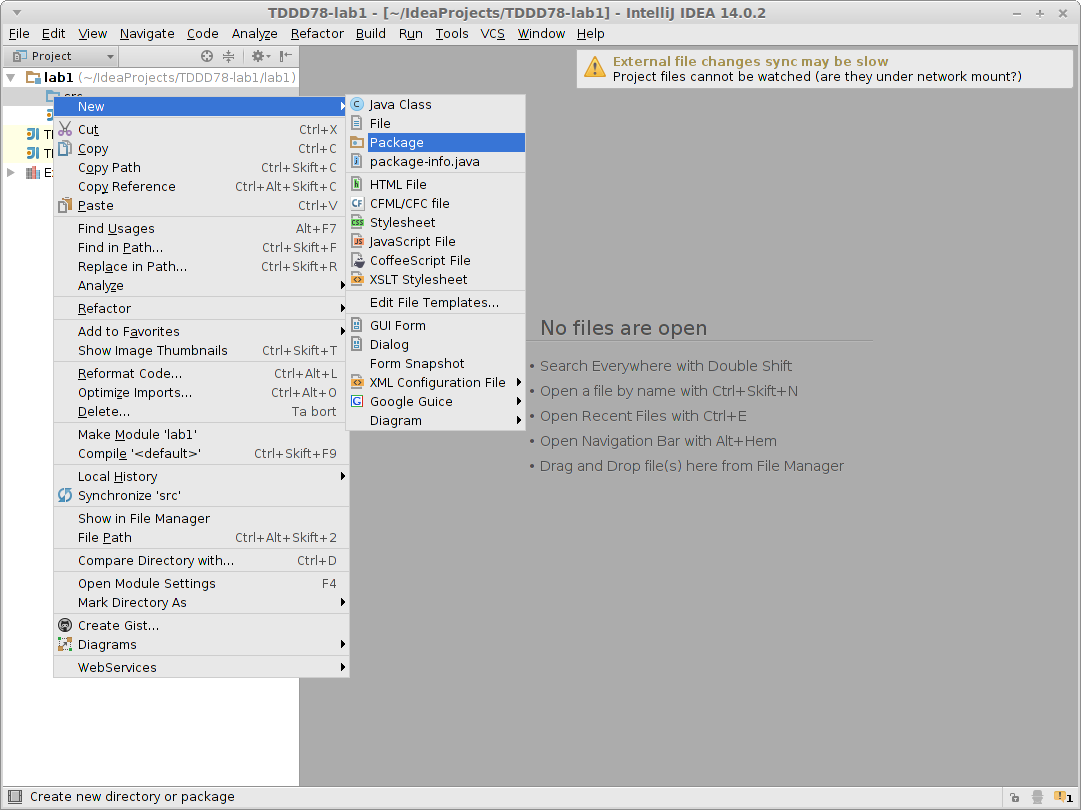
Task: Choose Synchronize 'src'
Action: point(201,496)
